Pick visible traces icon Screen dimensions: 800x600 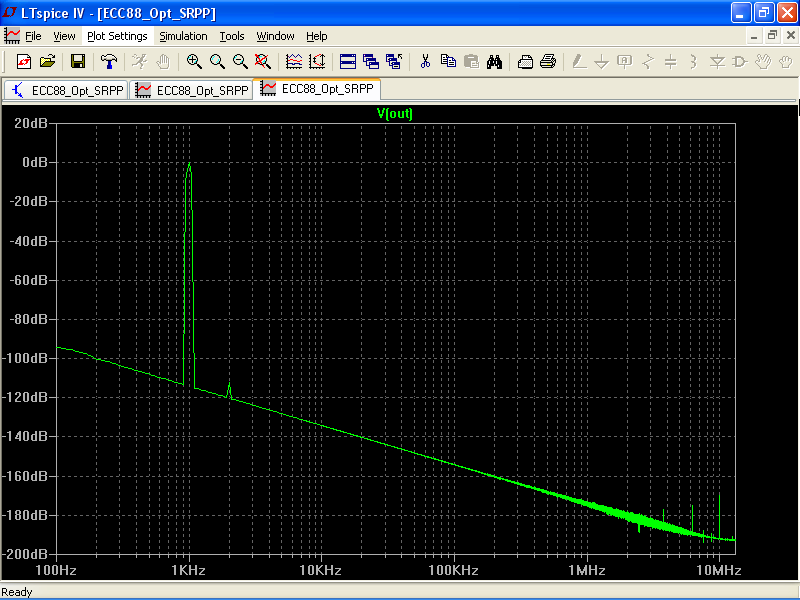click(294, 62)
